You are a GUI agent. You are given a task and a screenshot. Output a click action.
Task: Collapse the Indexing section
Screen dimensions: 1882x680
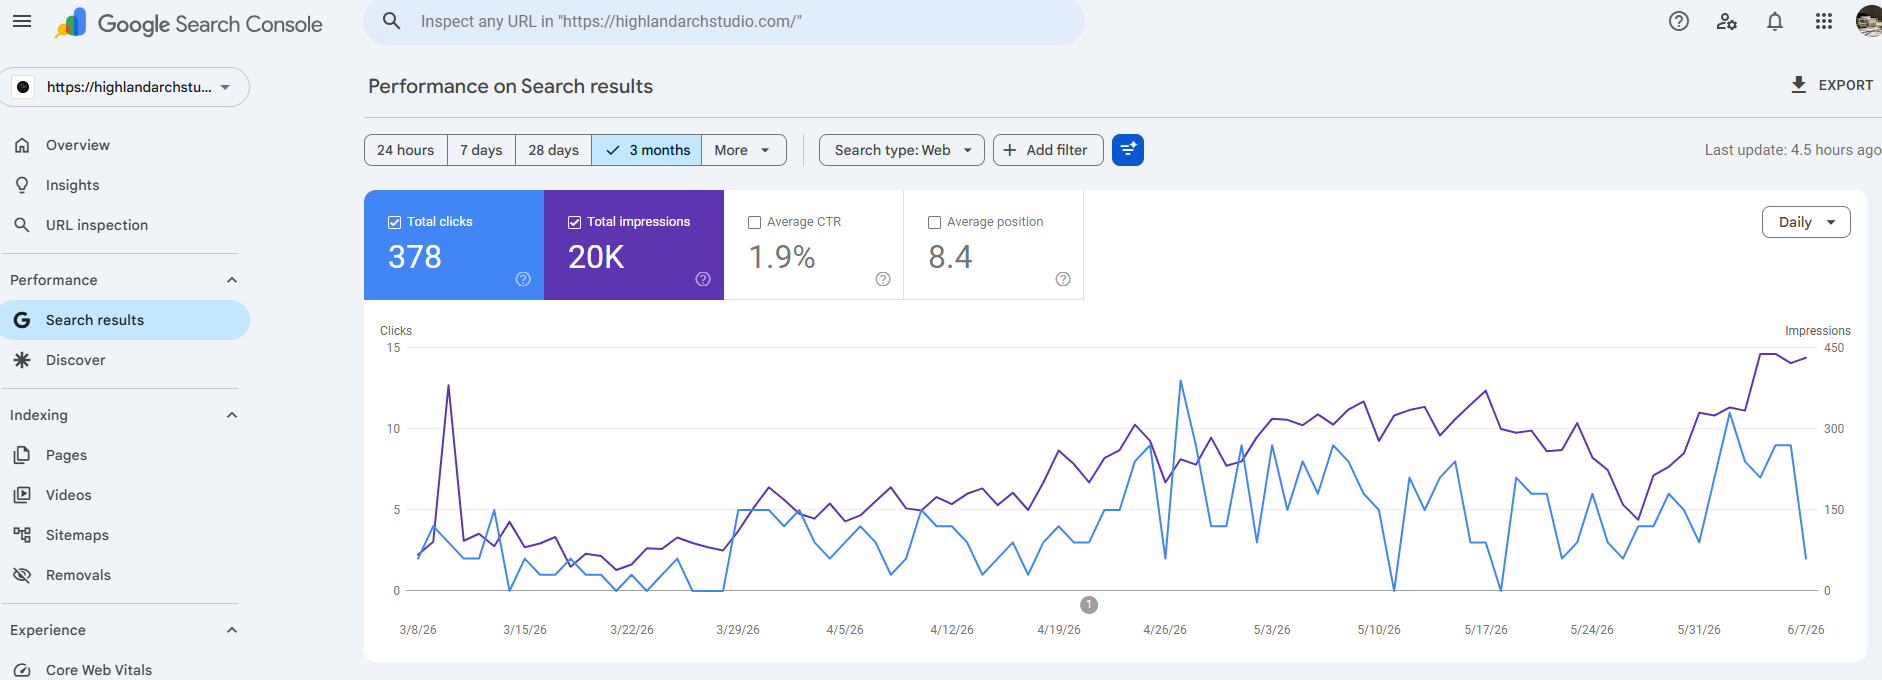click(232, 415)
